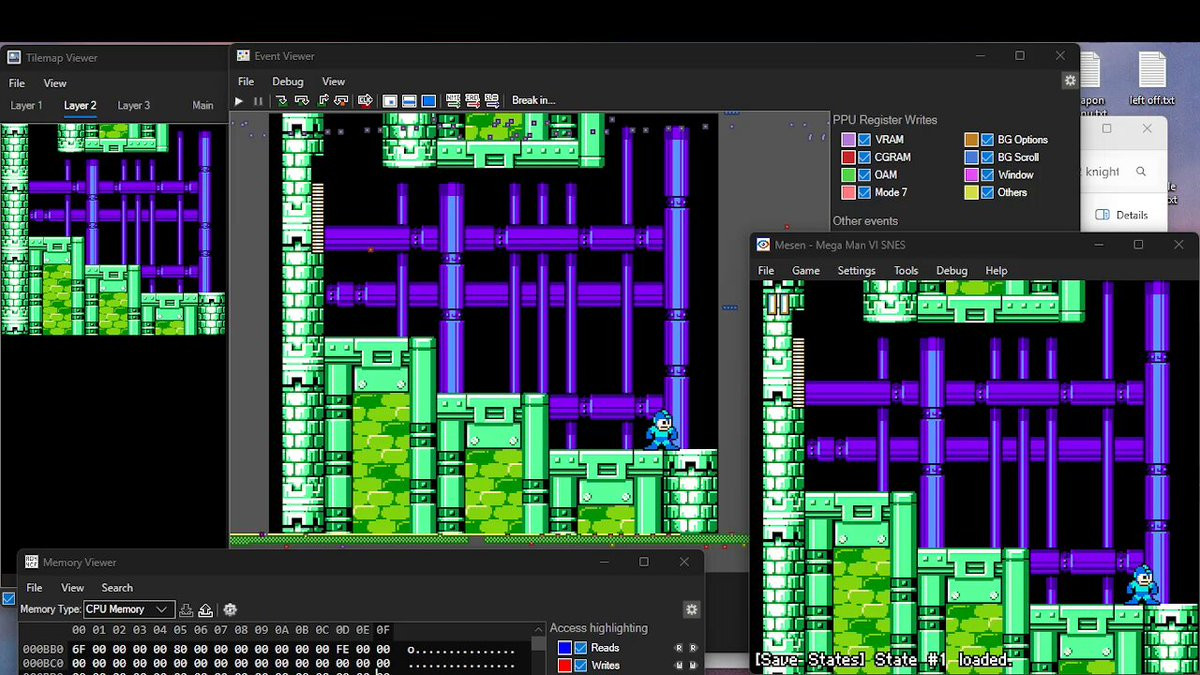Click the Run one scanline icon
Screen dimensions: 1200x675
click(x=409, y=101)
